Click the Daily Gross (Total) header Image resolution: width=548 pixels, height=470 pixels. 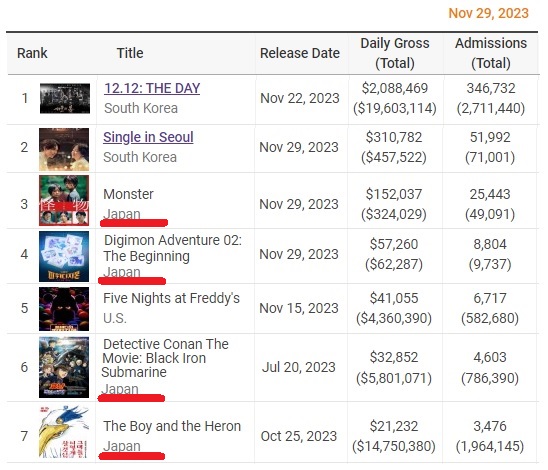[395, 53]
